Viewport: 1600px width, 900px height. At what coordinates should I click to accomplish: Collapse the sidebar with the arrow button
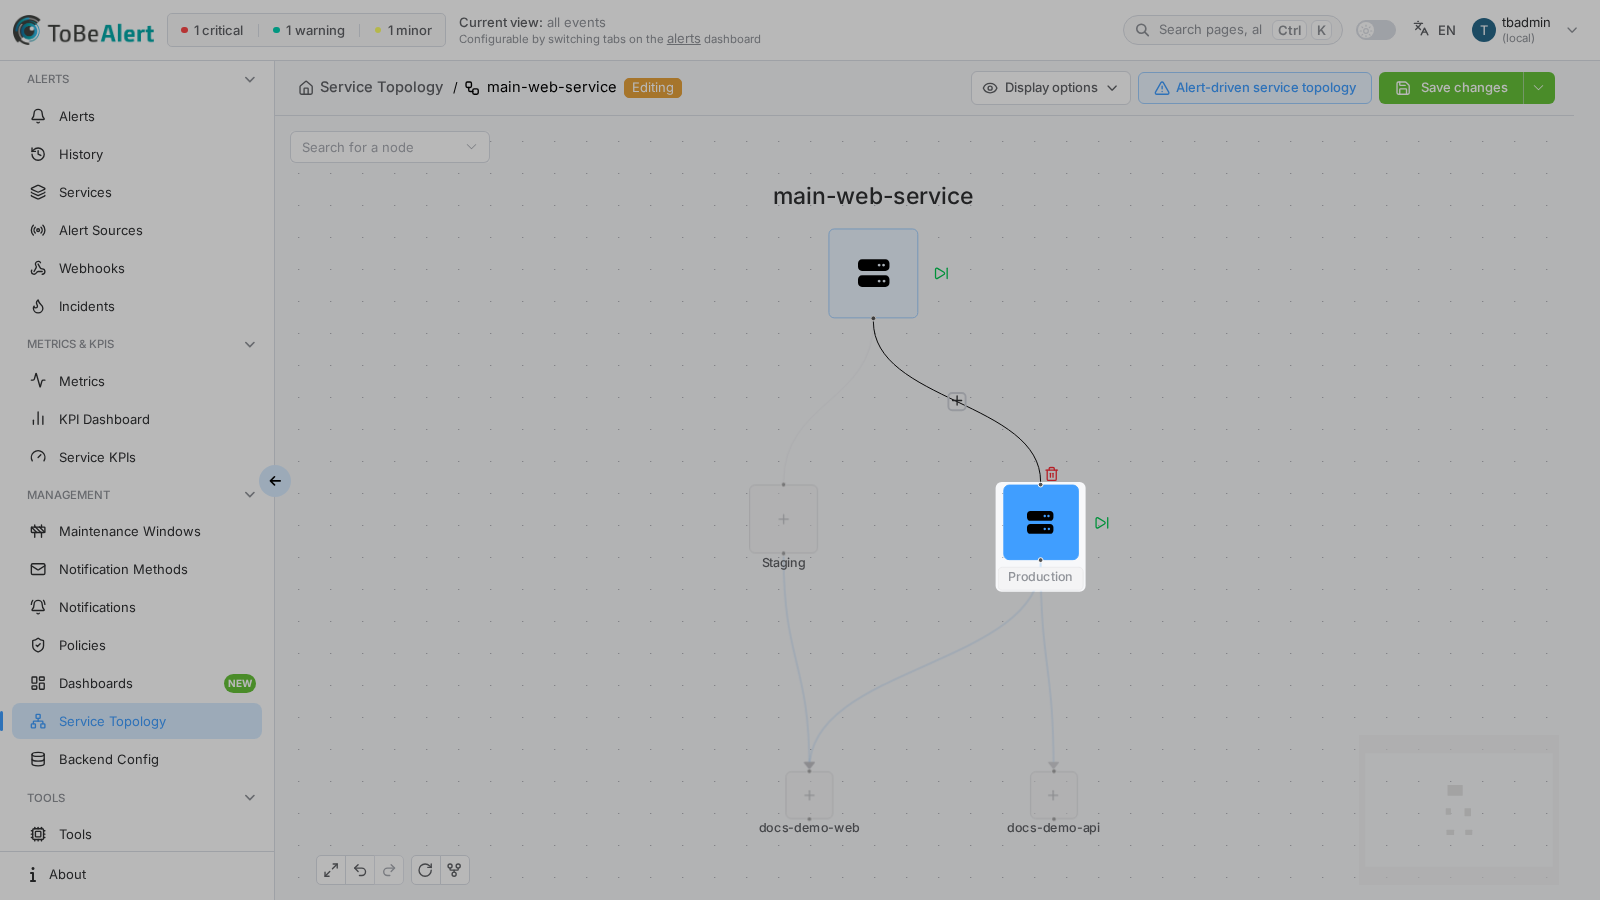275,481
